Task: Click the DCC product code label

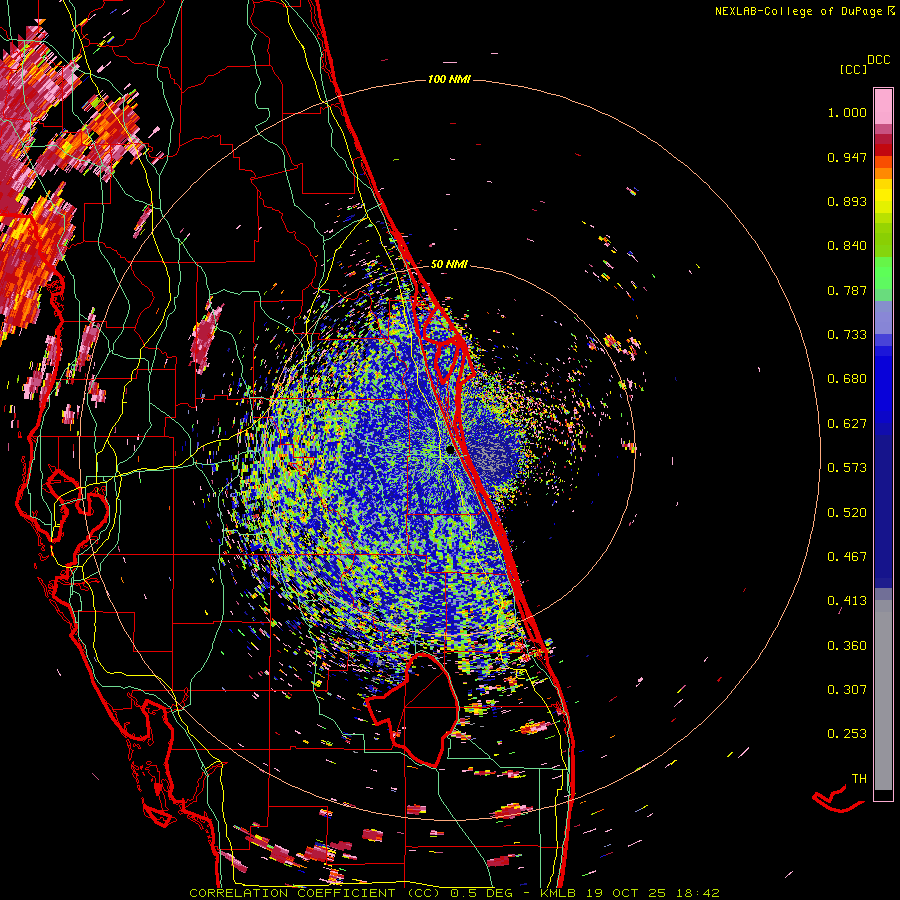Action: (x=878, y=60)
